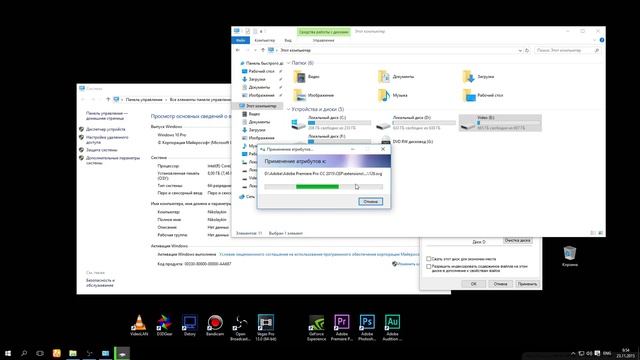
Task: Open the Adobe Audition desktop shortcut
Action: (392, 328)
